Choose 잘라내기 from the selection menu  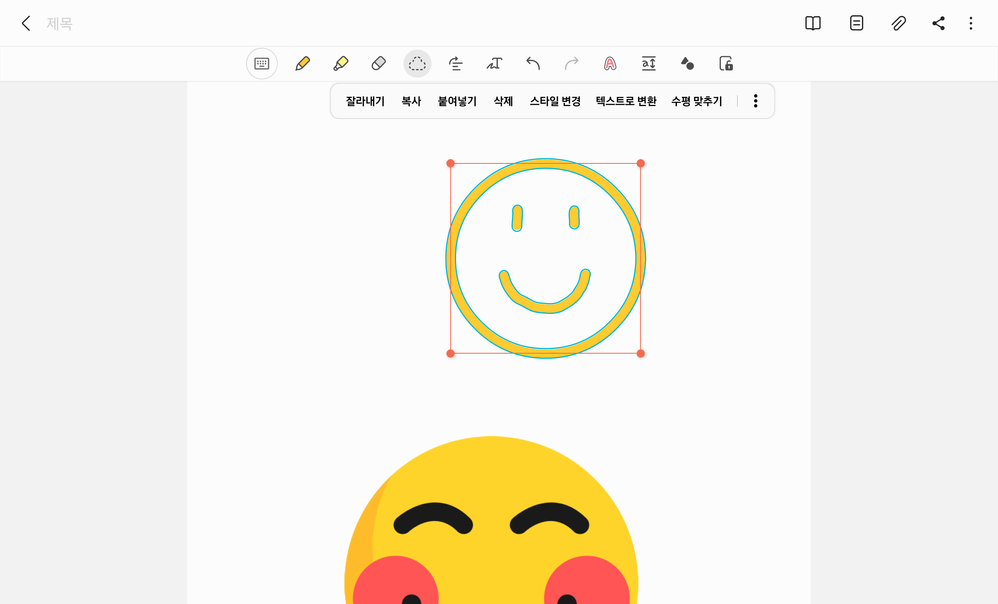[365, 101]
